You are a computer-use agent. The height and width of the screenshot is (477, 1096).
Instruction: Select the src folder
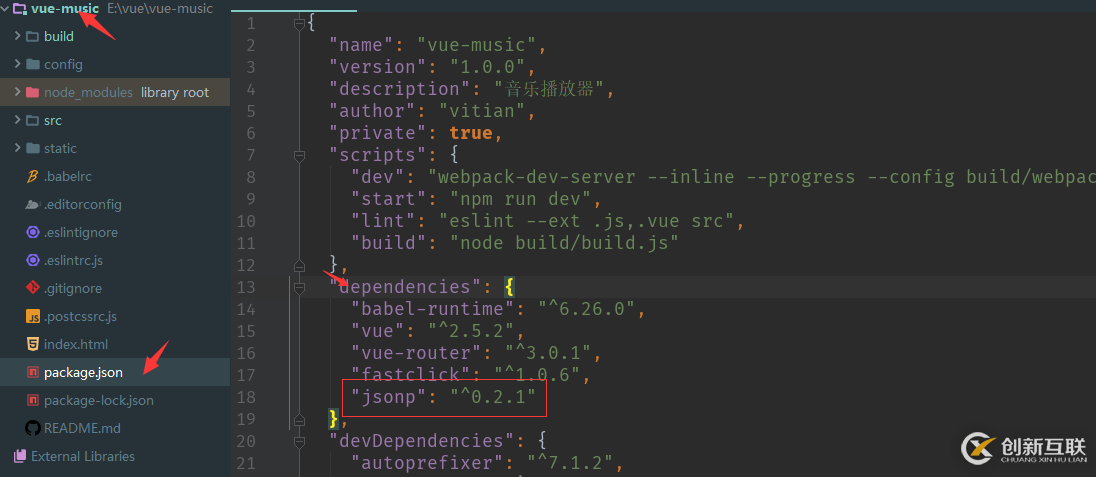(52, 120)
